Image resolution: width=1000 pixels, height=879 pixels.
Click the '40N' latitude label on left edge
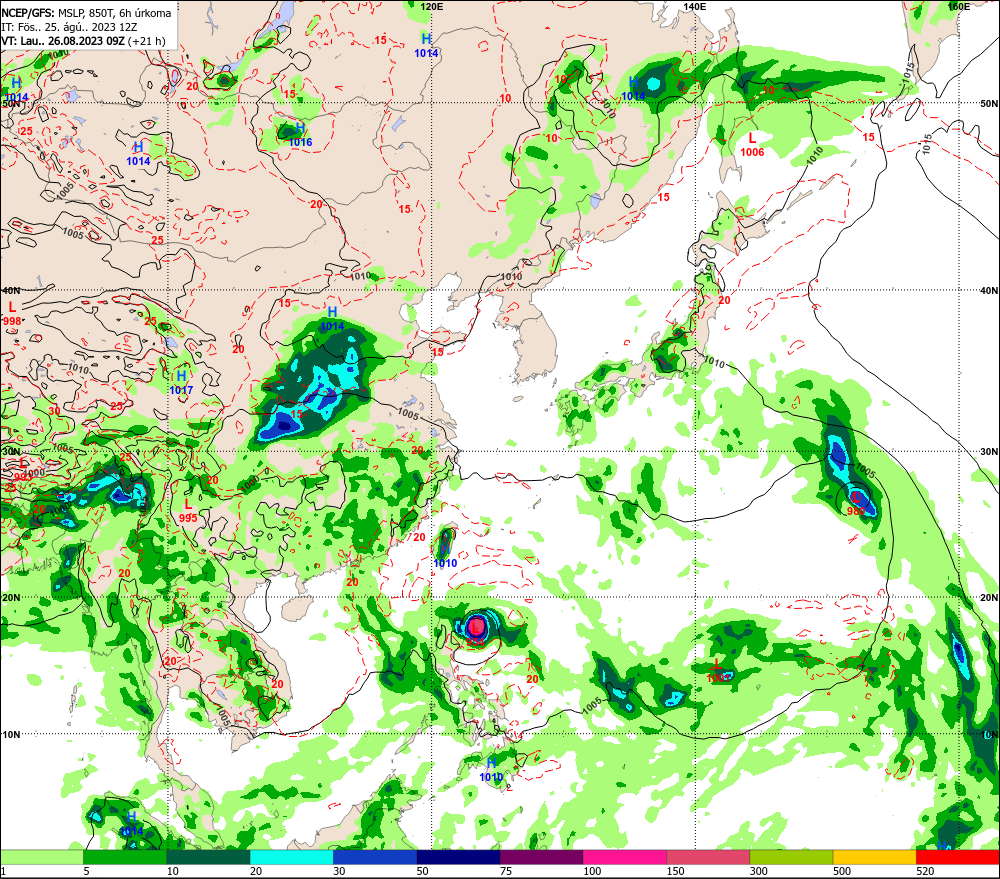(11, 291)
